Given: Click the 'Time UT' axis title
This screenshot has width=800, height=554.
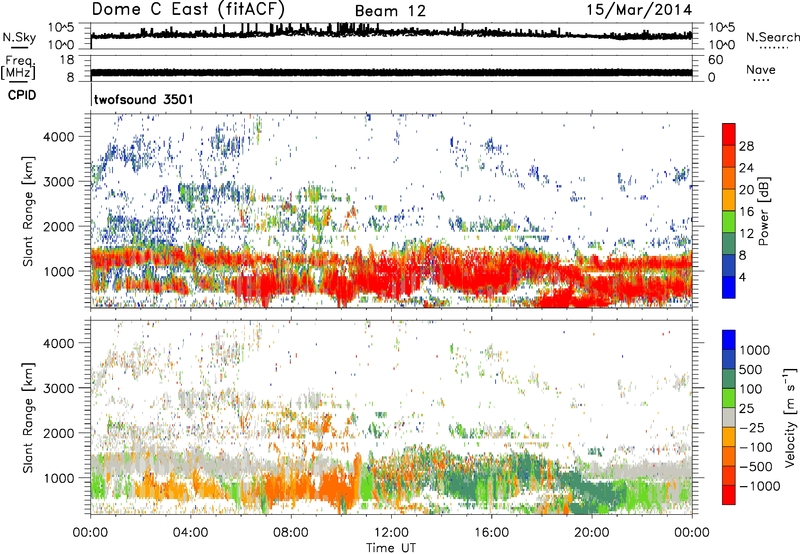Looking at the screenshot, I should coord(391,548).
